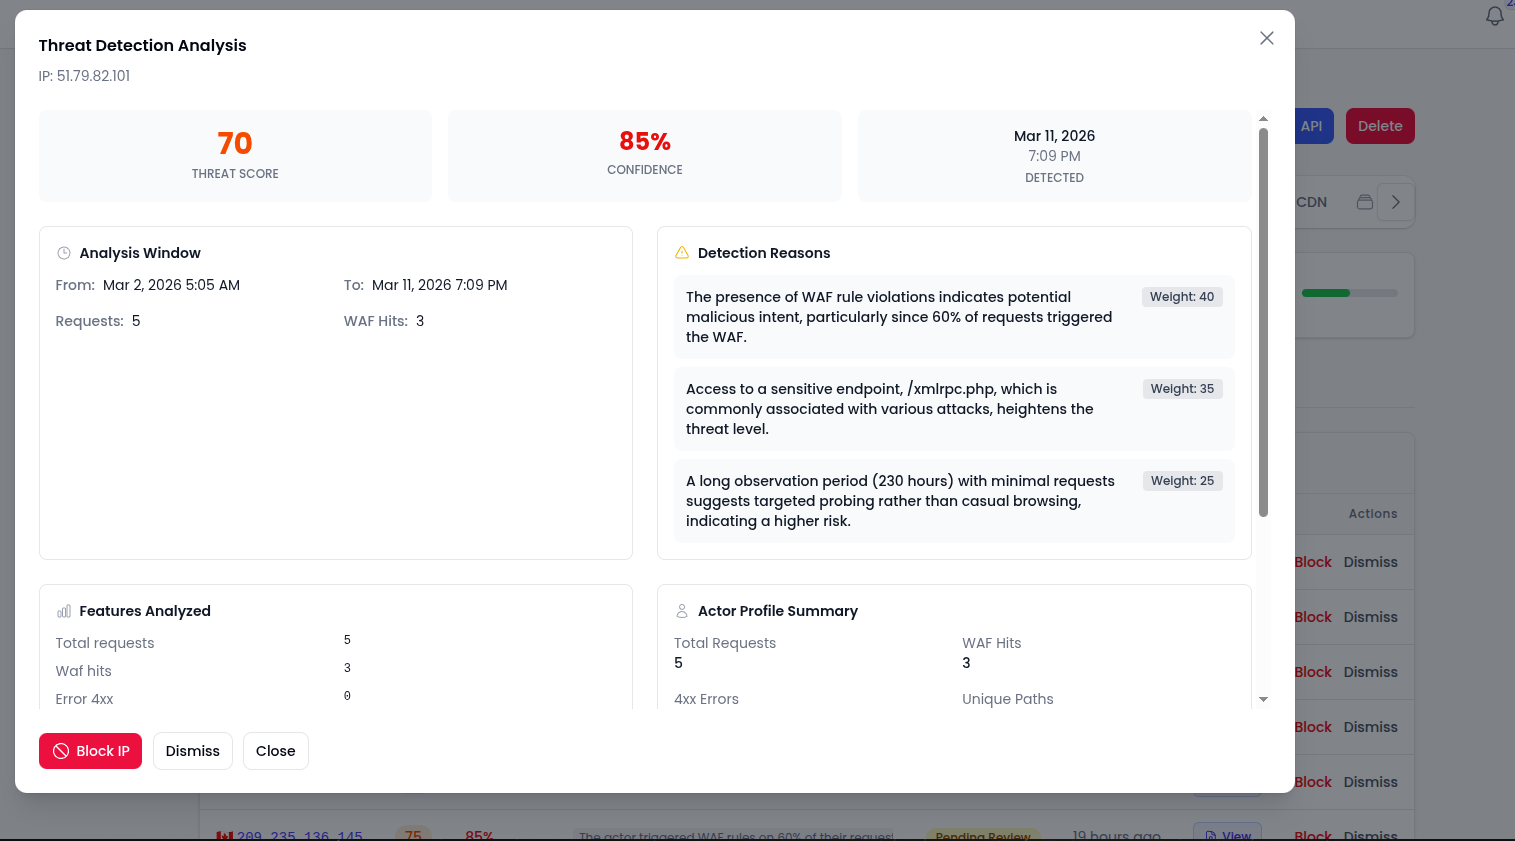This screenshot has height=841, width=1515.
Task: Click the green progress bar in the background
Action: [1349, 293]
